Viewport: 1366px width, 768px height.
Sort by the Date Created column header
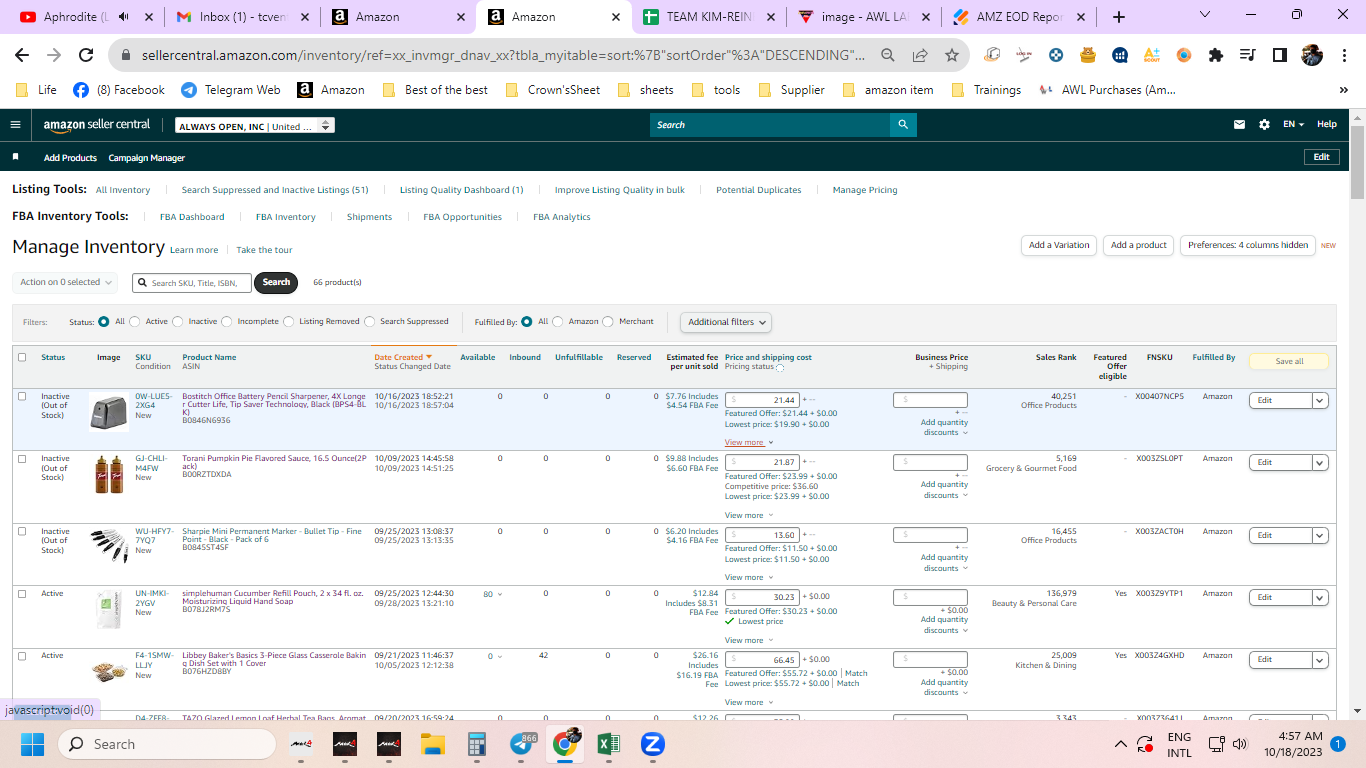403,357
